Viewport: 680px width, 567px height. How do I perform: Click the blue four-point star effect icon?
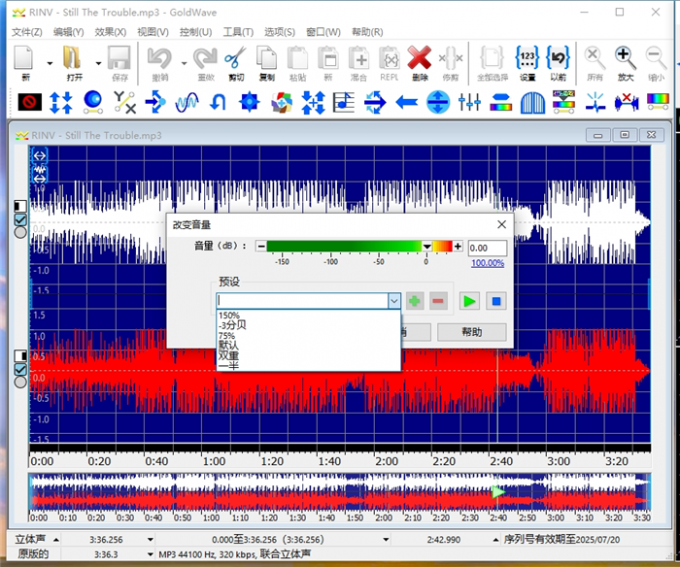(249, 102)
